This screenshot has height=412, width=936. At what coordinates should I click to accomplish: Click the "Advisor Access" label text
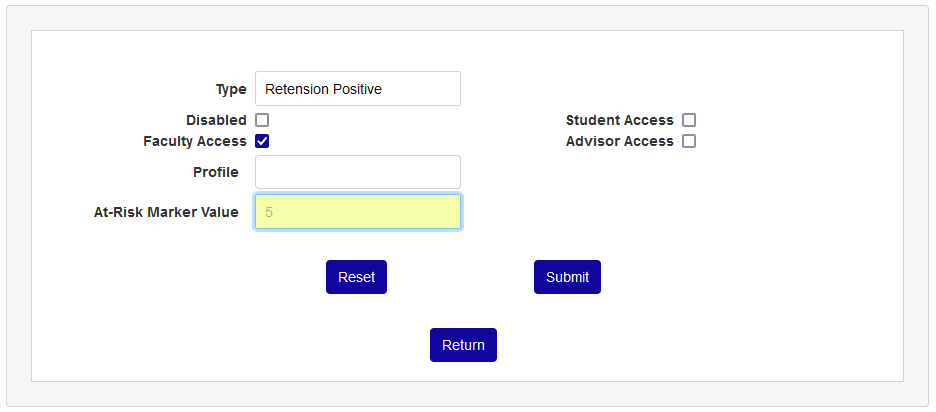point(620,141)
